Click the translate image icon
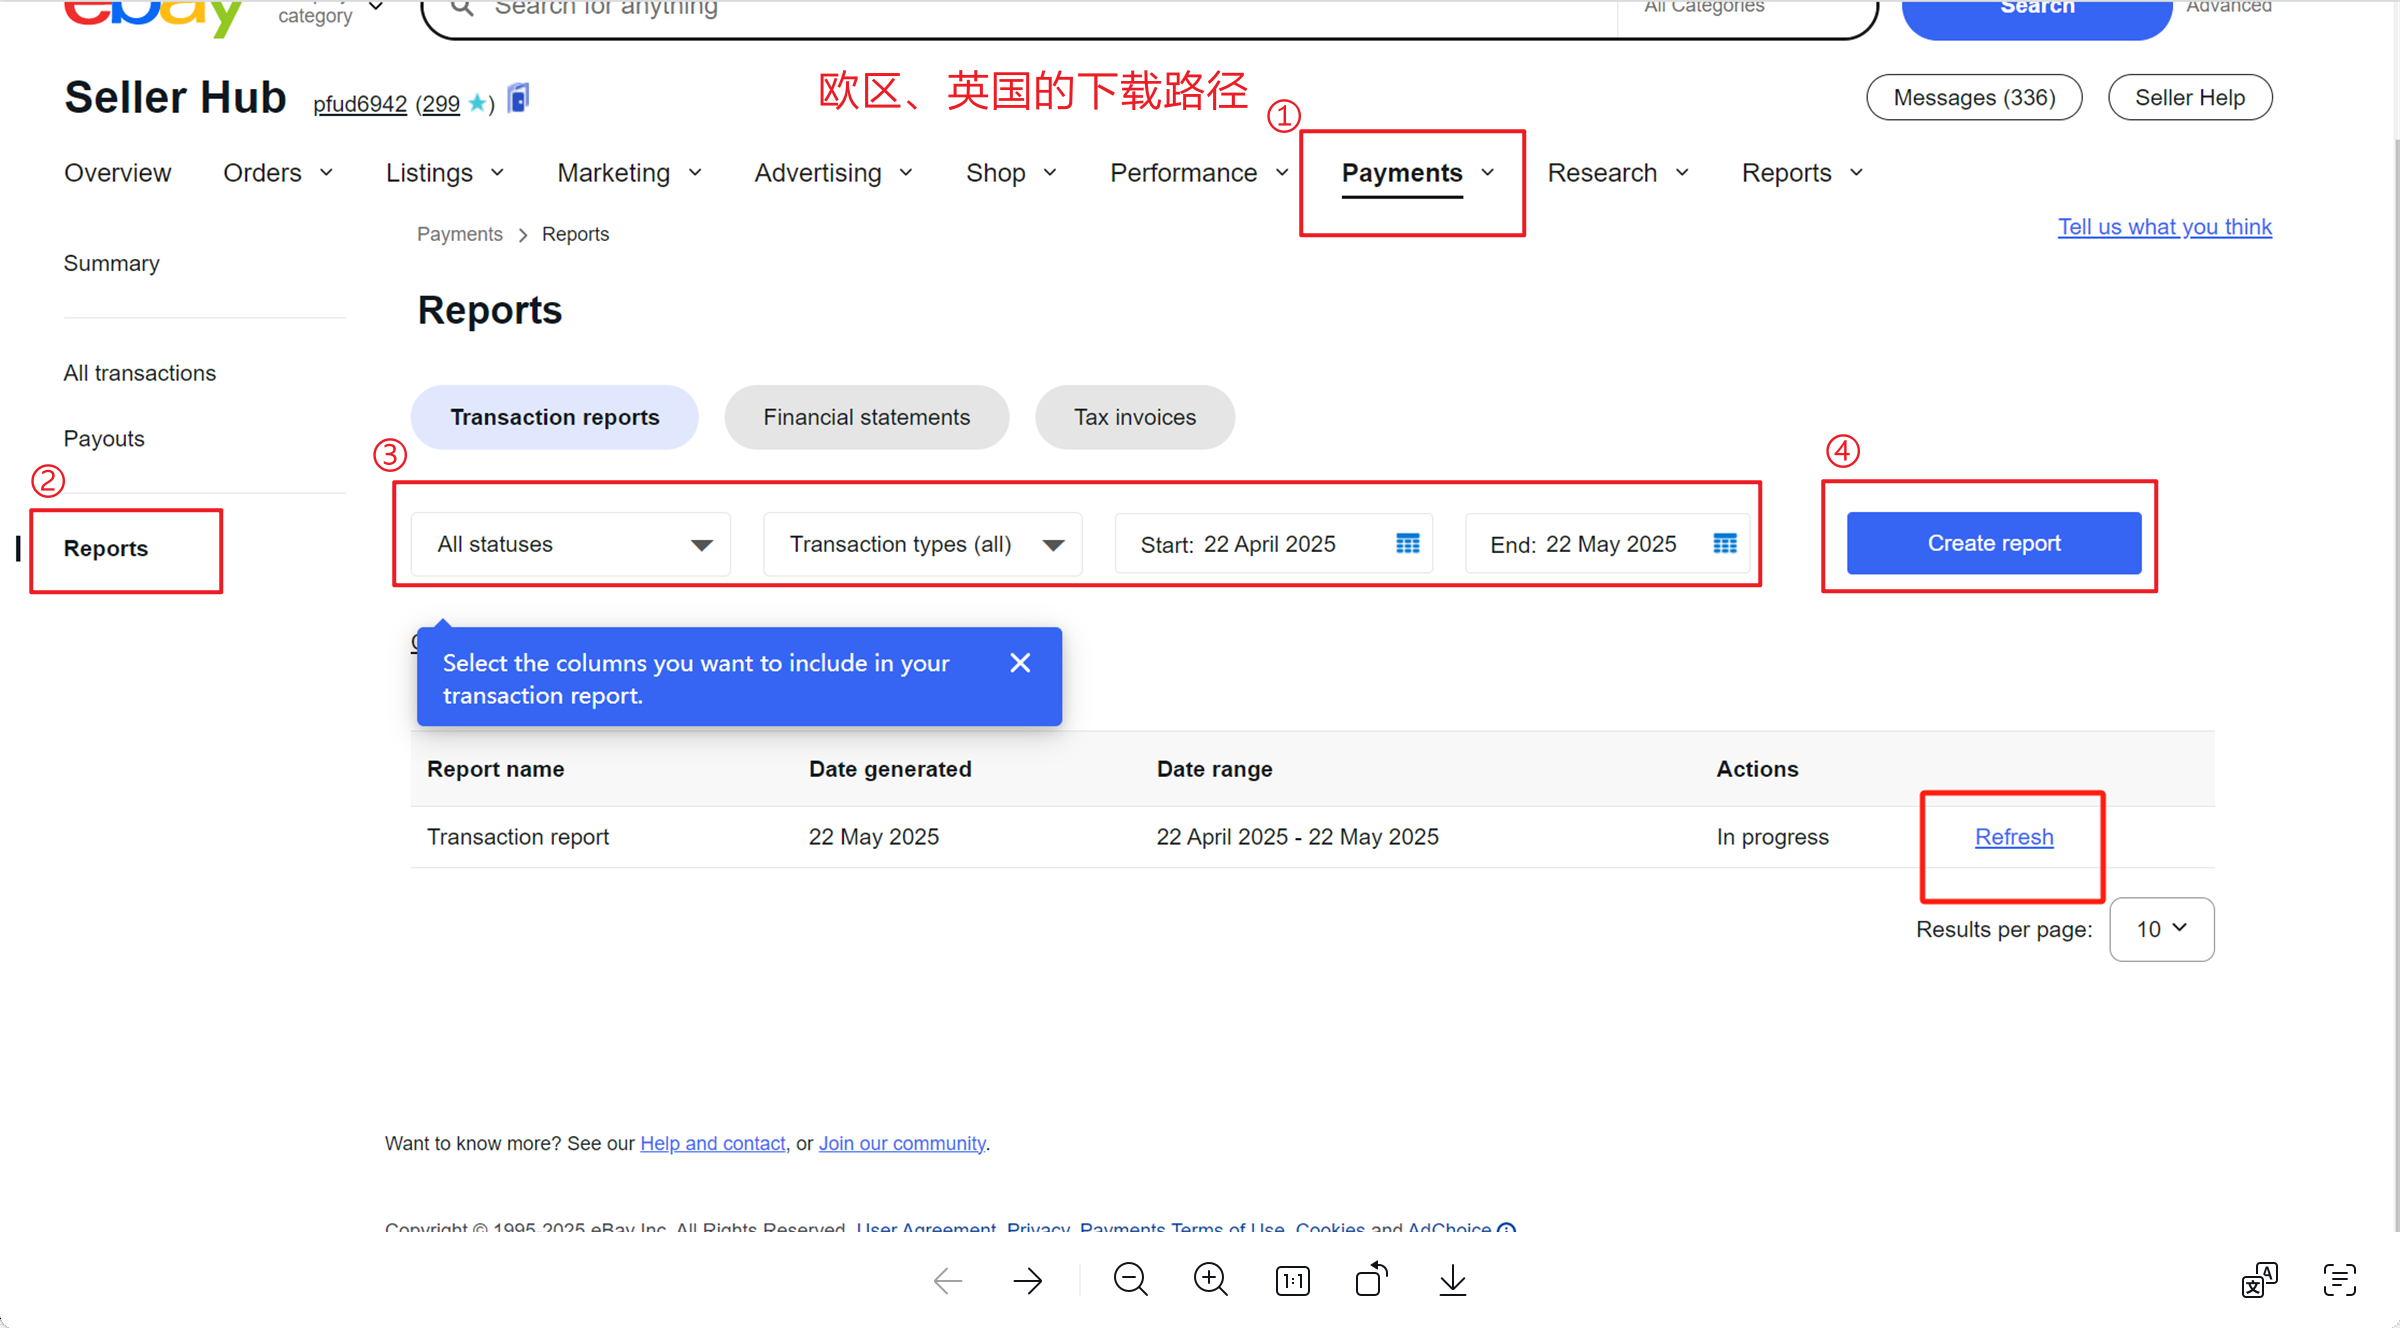Image resolution: width=2400 pixels, height=1328 pixels. [2259, 1279]
